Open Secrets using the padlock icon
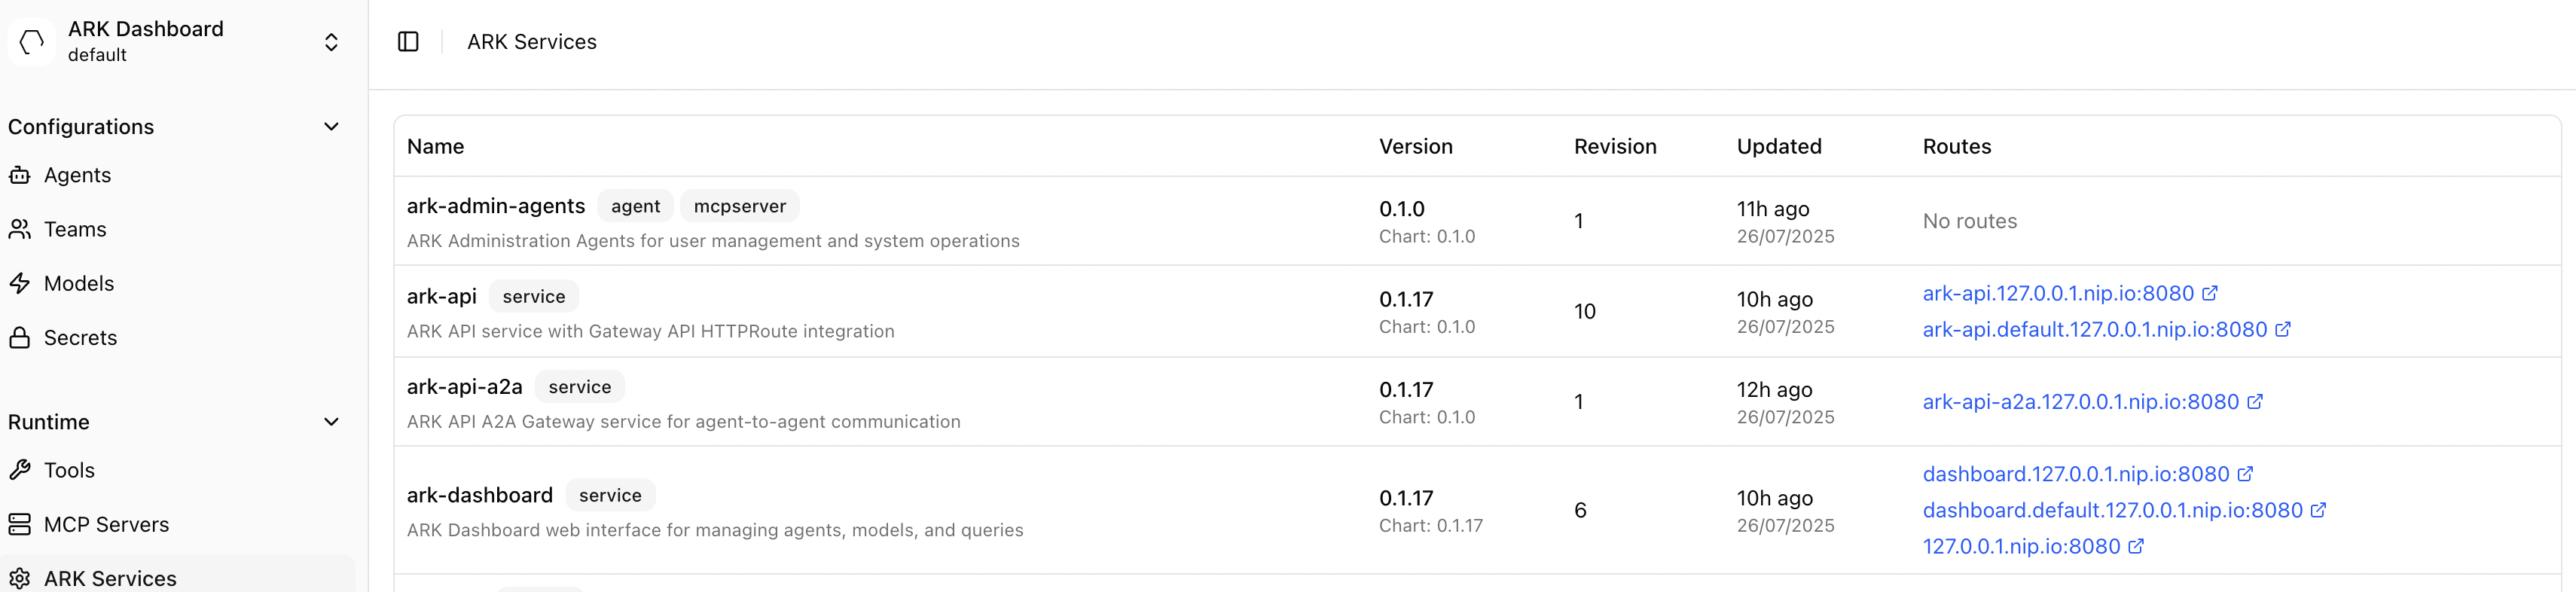Viewport: 2576px width, 592px height. (x=20, y=337)
